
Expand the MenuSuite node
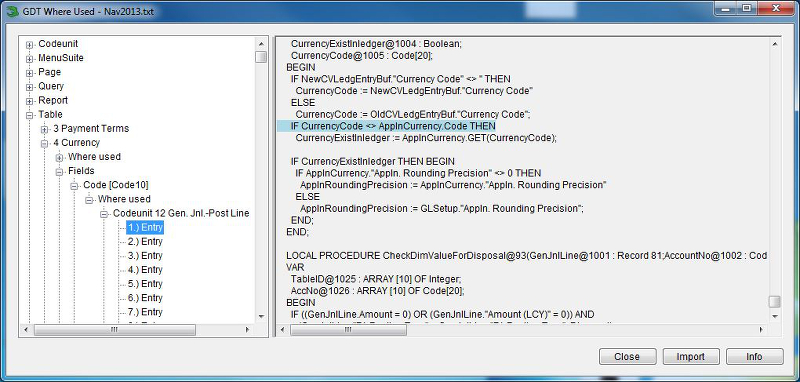(29, 59)
